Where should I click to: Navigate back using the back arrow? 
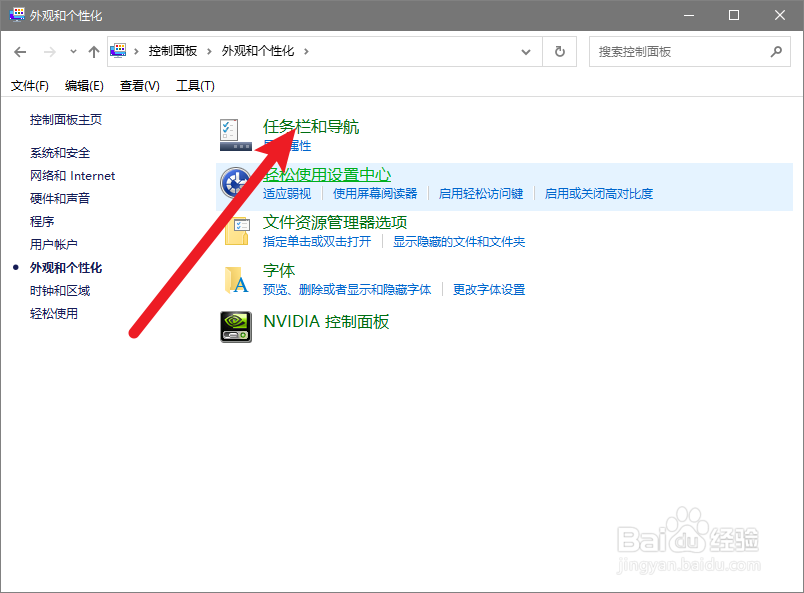(20, 51)
